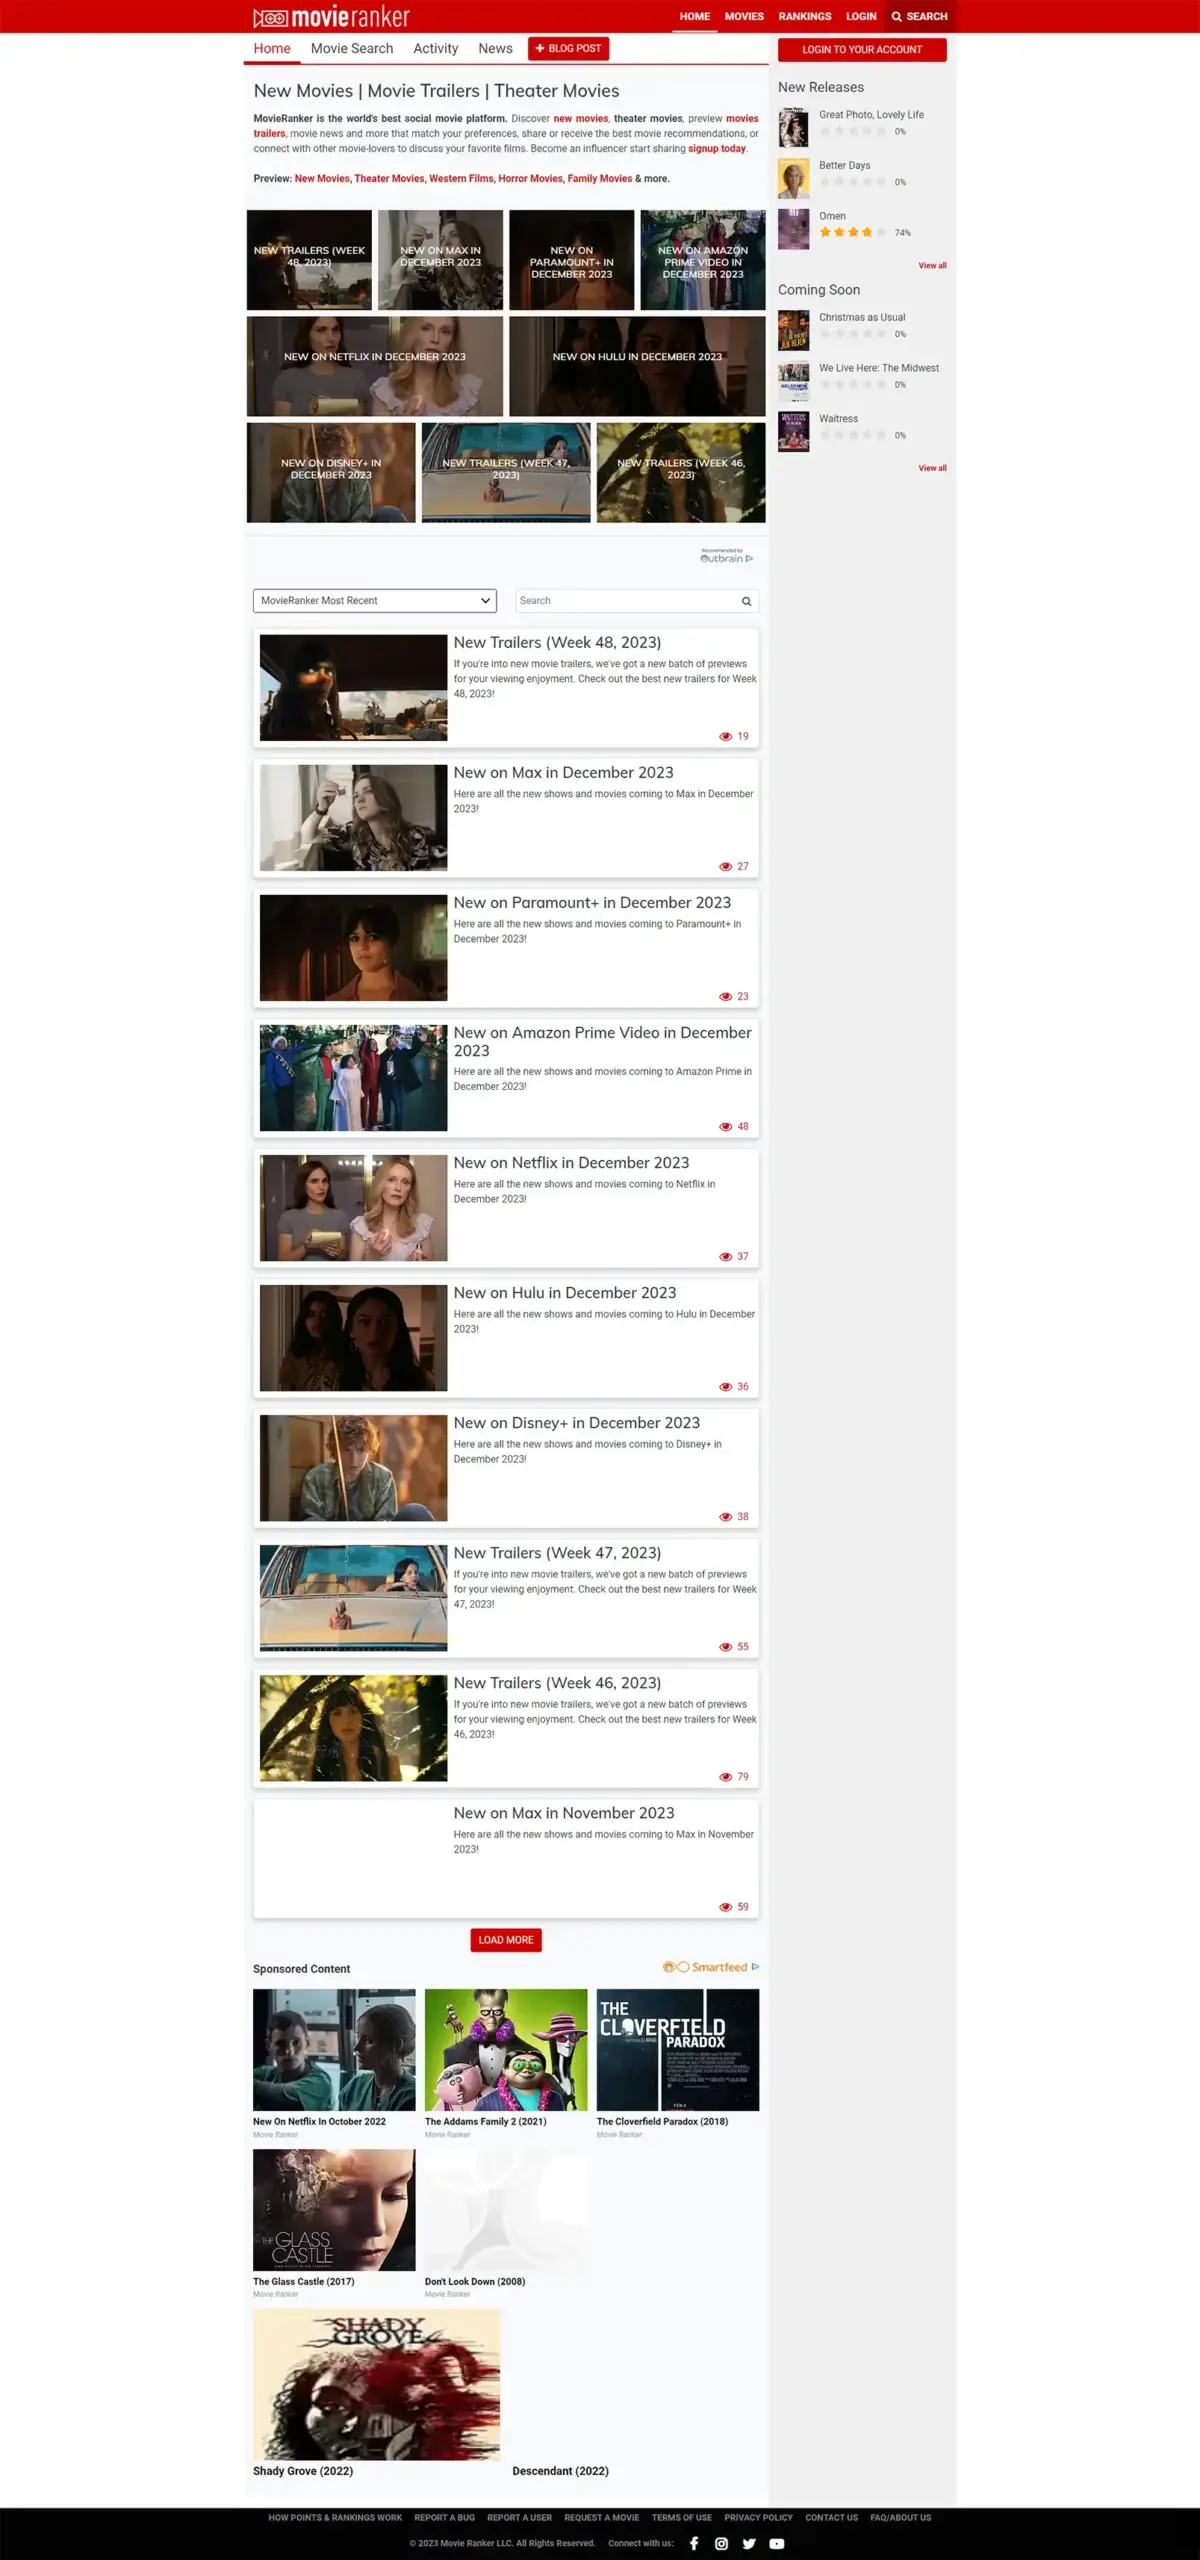Follow the signup today link
This screenshot has width=1200, height=2560.
point(717,148)
